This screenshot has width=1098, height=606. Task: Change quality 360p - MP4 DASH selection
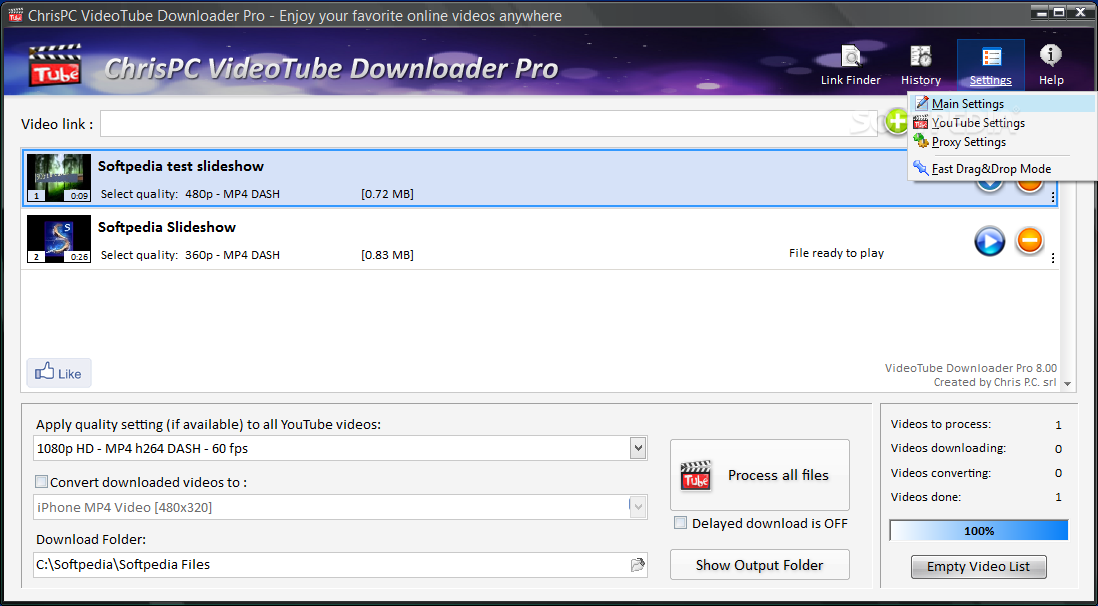click(232, 255)
